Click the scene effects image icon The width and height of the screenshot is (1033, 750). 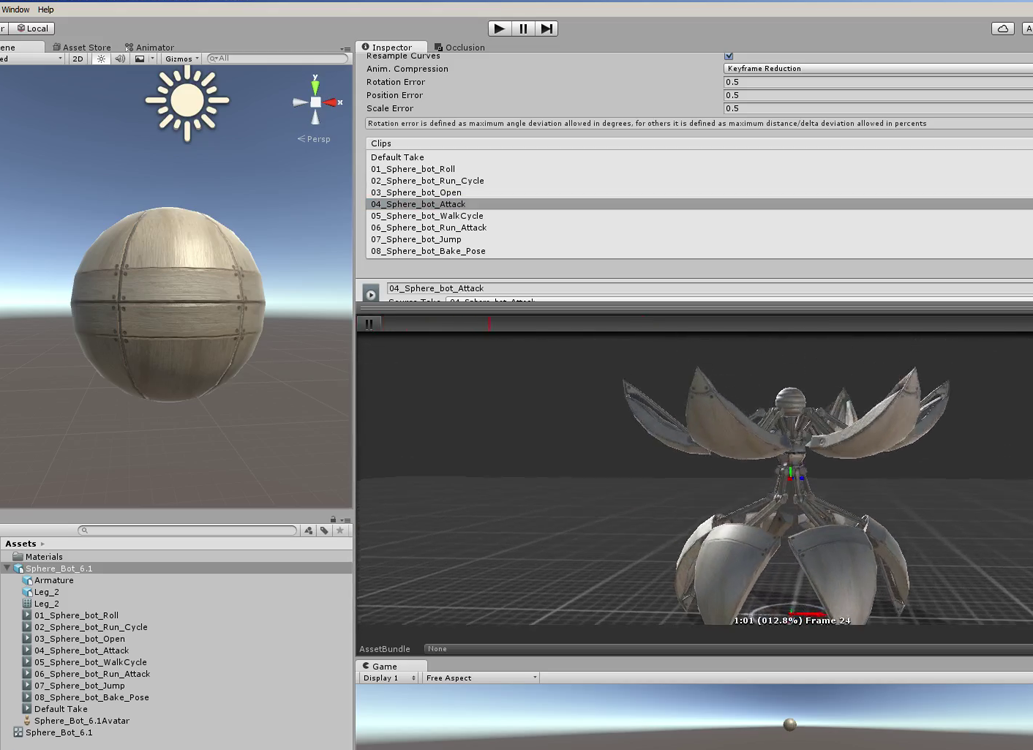[140, 59]
